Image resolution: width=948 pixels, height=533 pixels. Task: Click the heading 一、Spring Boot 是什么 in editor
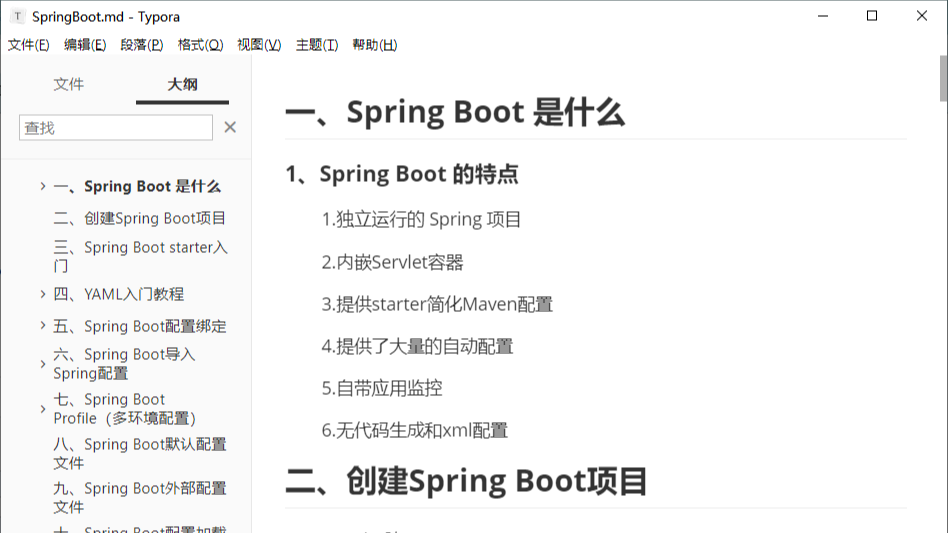tap(455, 112)
